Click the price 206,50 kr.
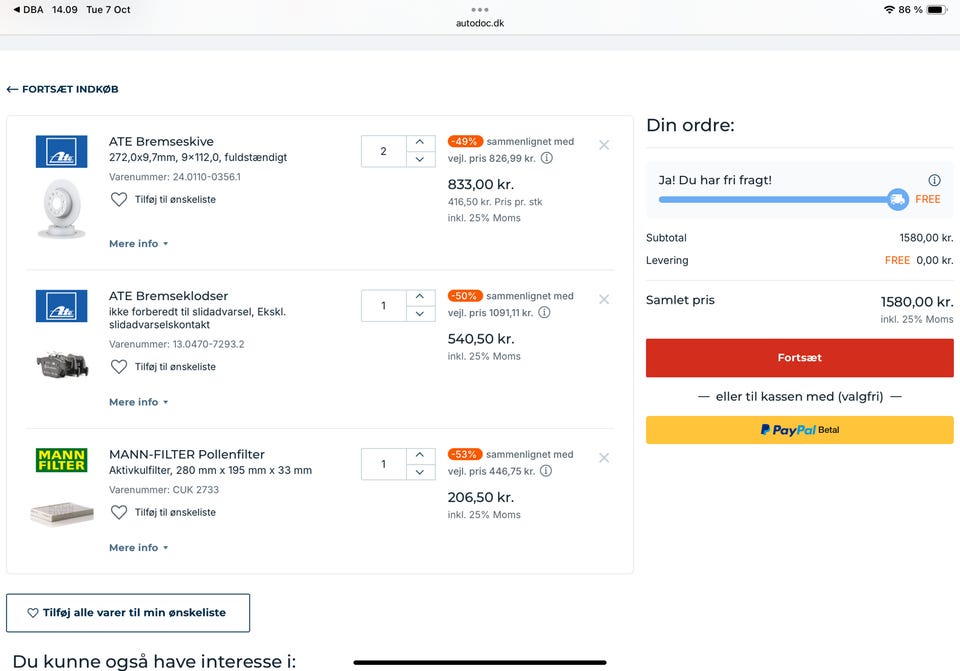This screenshot has height=671, width=960. pyautogui.click(x=481, y=497)
